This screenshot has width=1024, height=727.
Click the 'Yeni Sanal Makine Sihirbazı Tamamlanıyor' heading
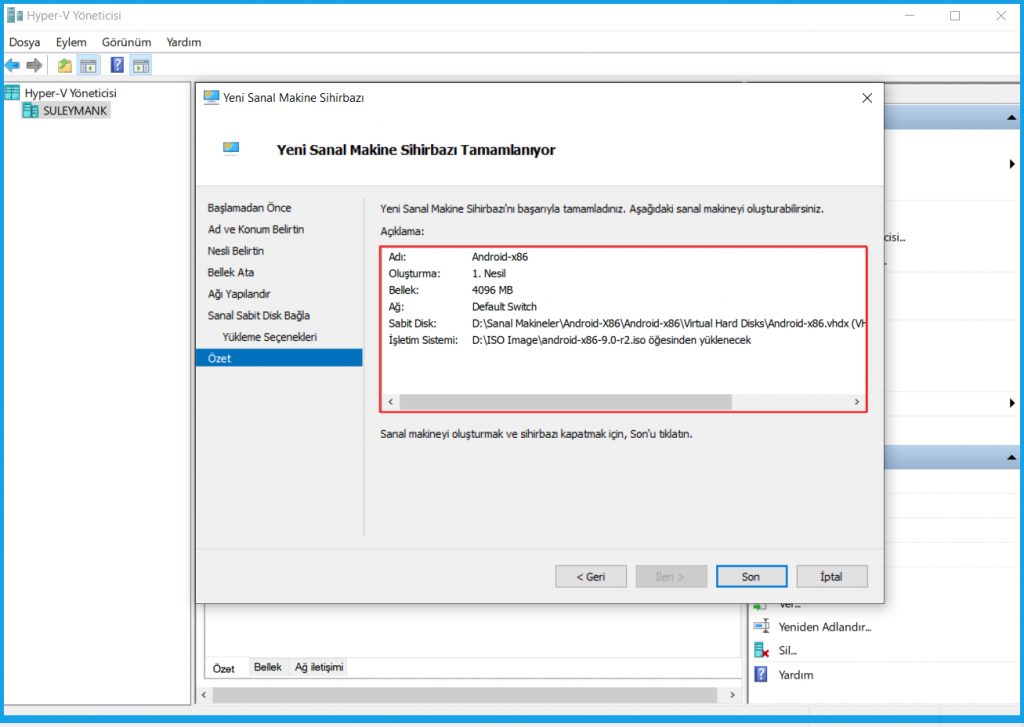[416, 150]
